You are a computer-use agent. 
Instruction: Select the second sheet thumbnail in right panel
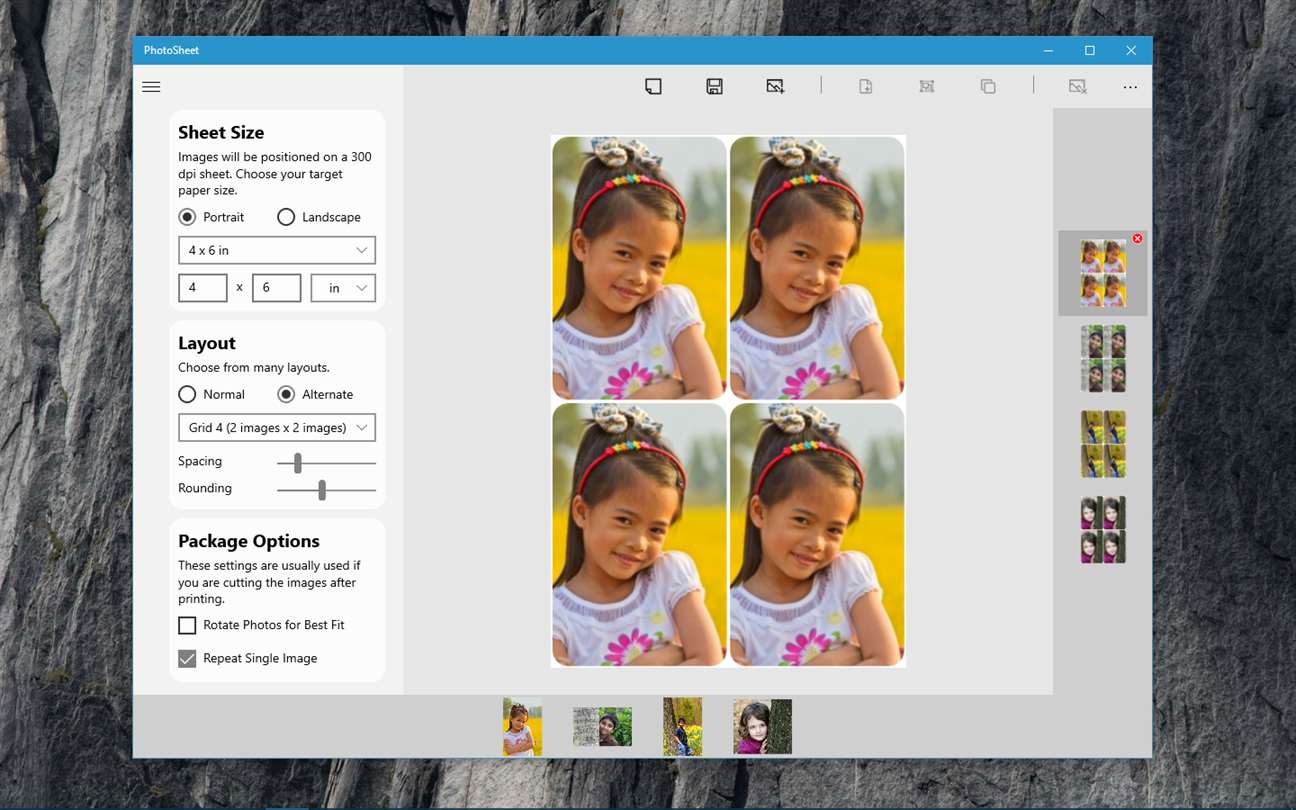coord(1103,358)
